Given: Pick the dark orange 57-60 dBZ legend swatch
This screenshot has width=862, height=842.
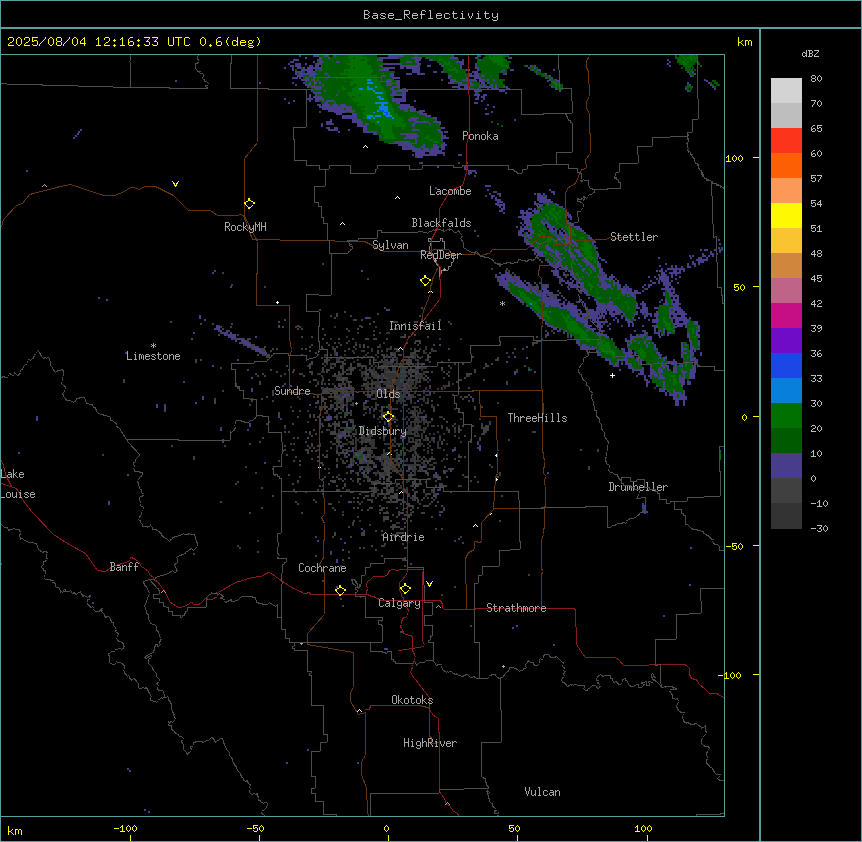Looking at the screenshot, I should coord(786,165).
